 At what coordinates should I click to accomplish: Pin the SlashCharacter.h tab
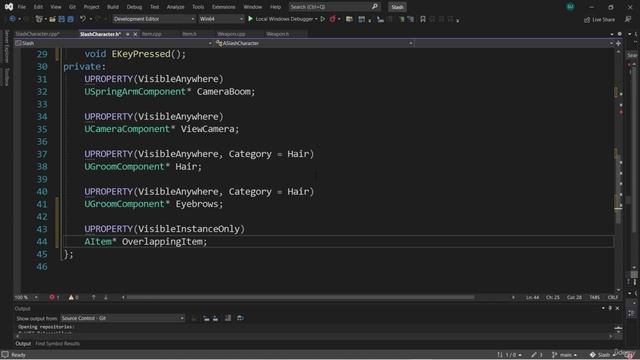coord(128,34)
